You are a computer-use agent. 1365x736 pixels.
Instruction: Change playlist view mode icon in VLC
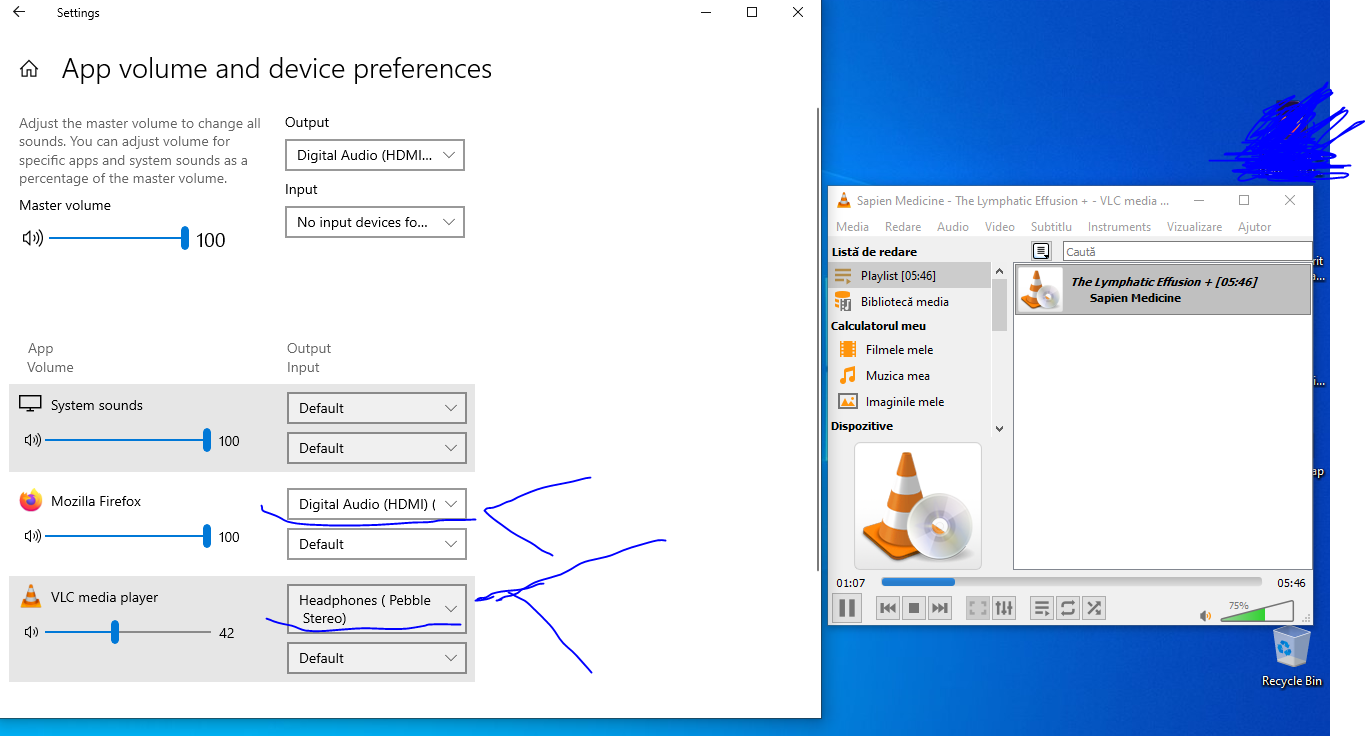pos(1041,251)
